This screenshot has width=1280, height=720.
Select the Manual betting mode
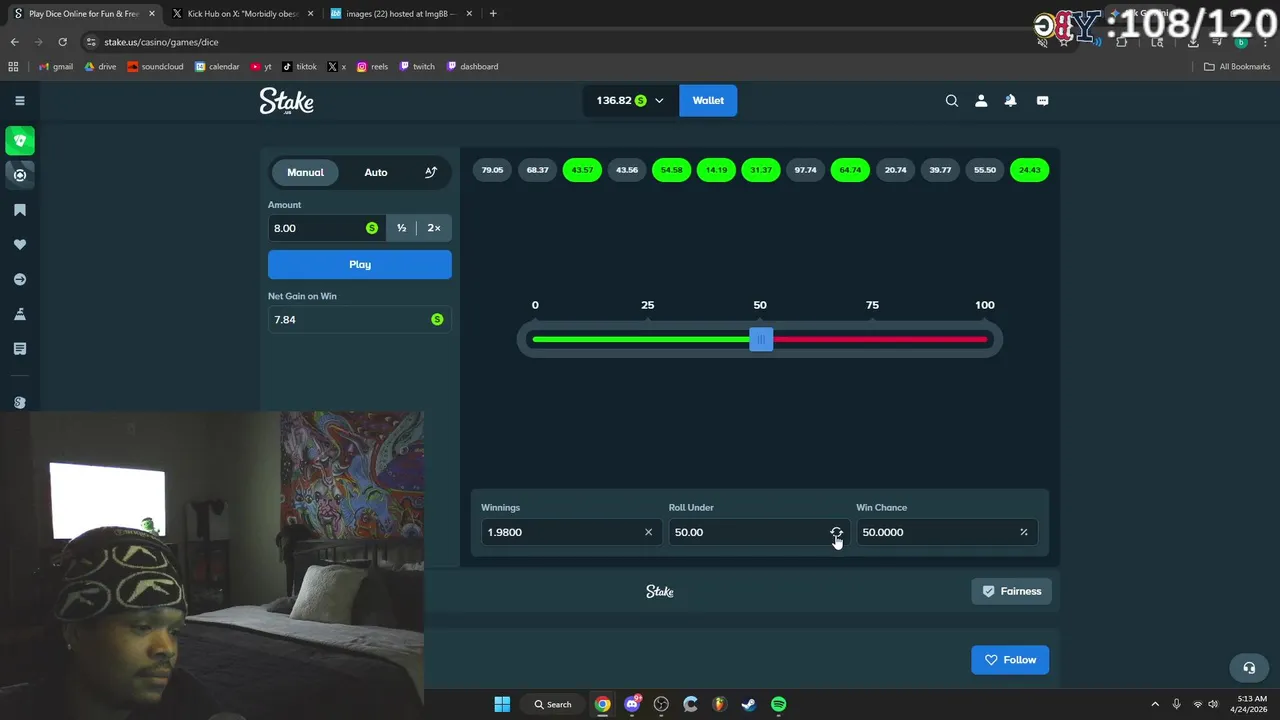(305, 172)
